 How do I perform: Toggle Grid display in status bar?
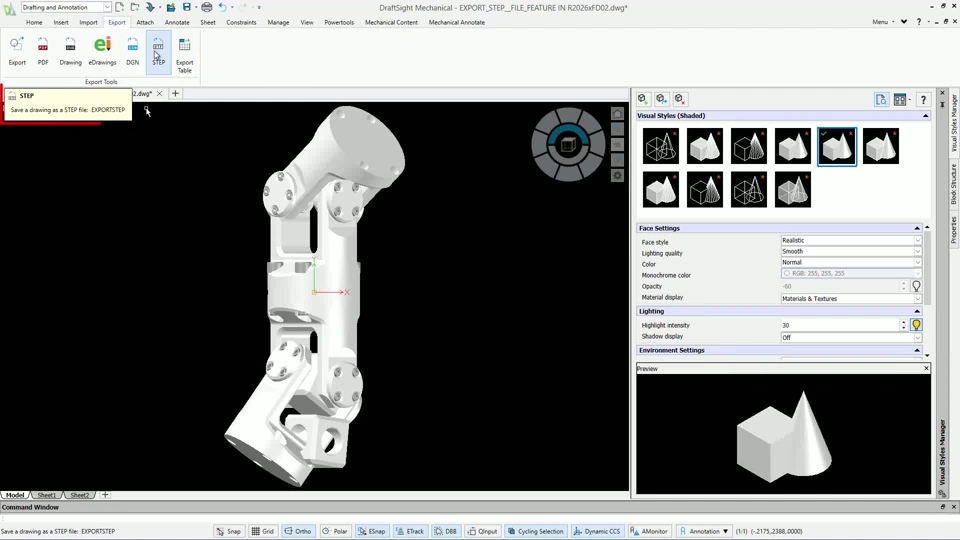click(x=263, y=531)
